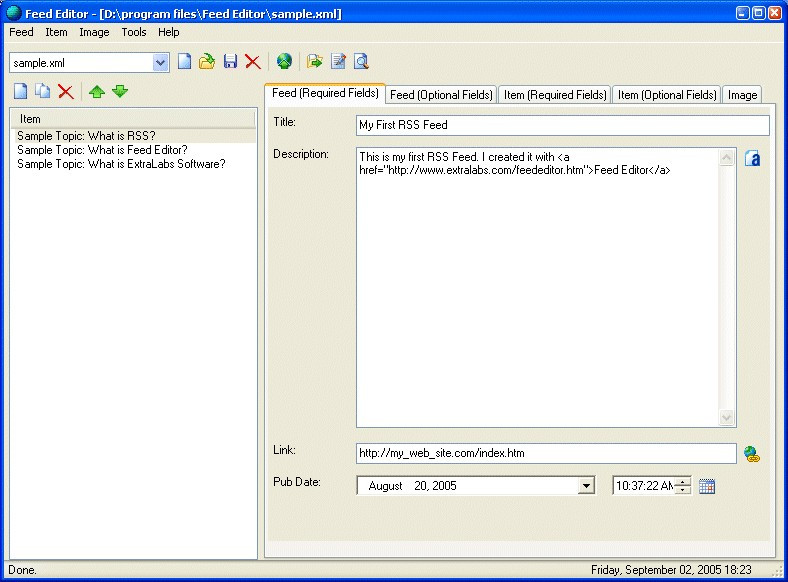The height and width of the screenshot is (582, 788).
Task: Move item up with green up arrow
Action: (97, 92)
